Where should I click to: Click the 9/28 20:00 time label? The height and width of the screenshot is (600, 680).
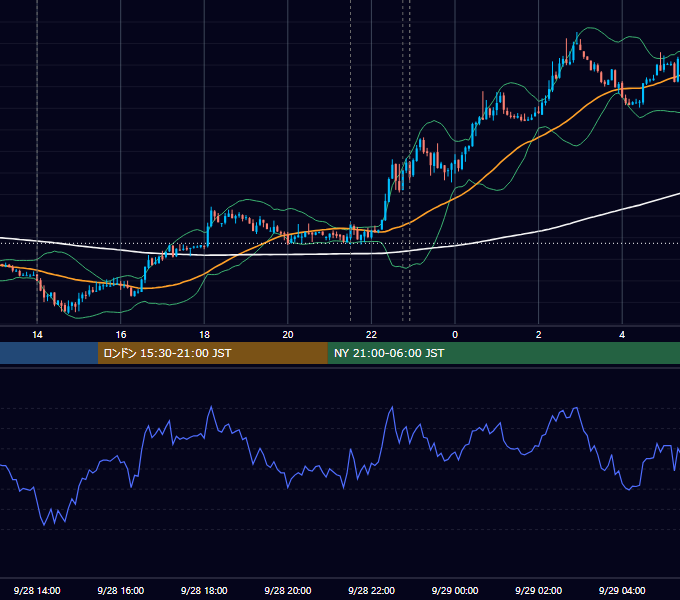(x=288, y=590)
